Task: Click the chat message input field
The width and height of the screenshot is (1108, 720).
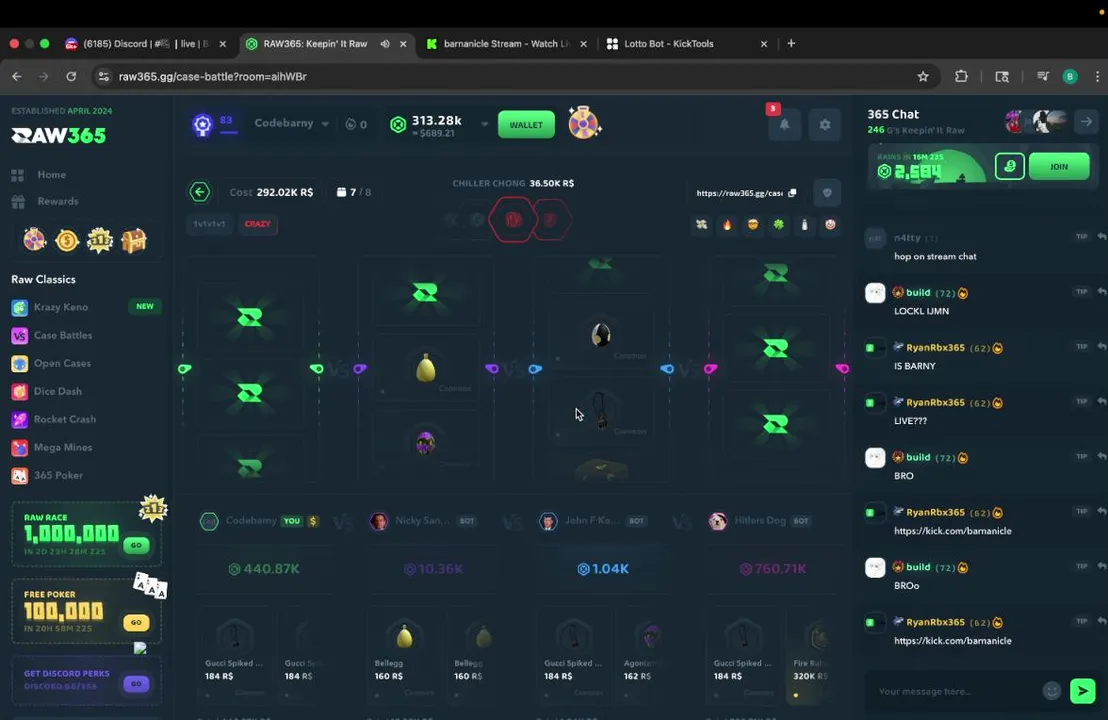Action: [x=955, y=691]
